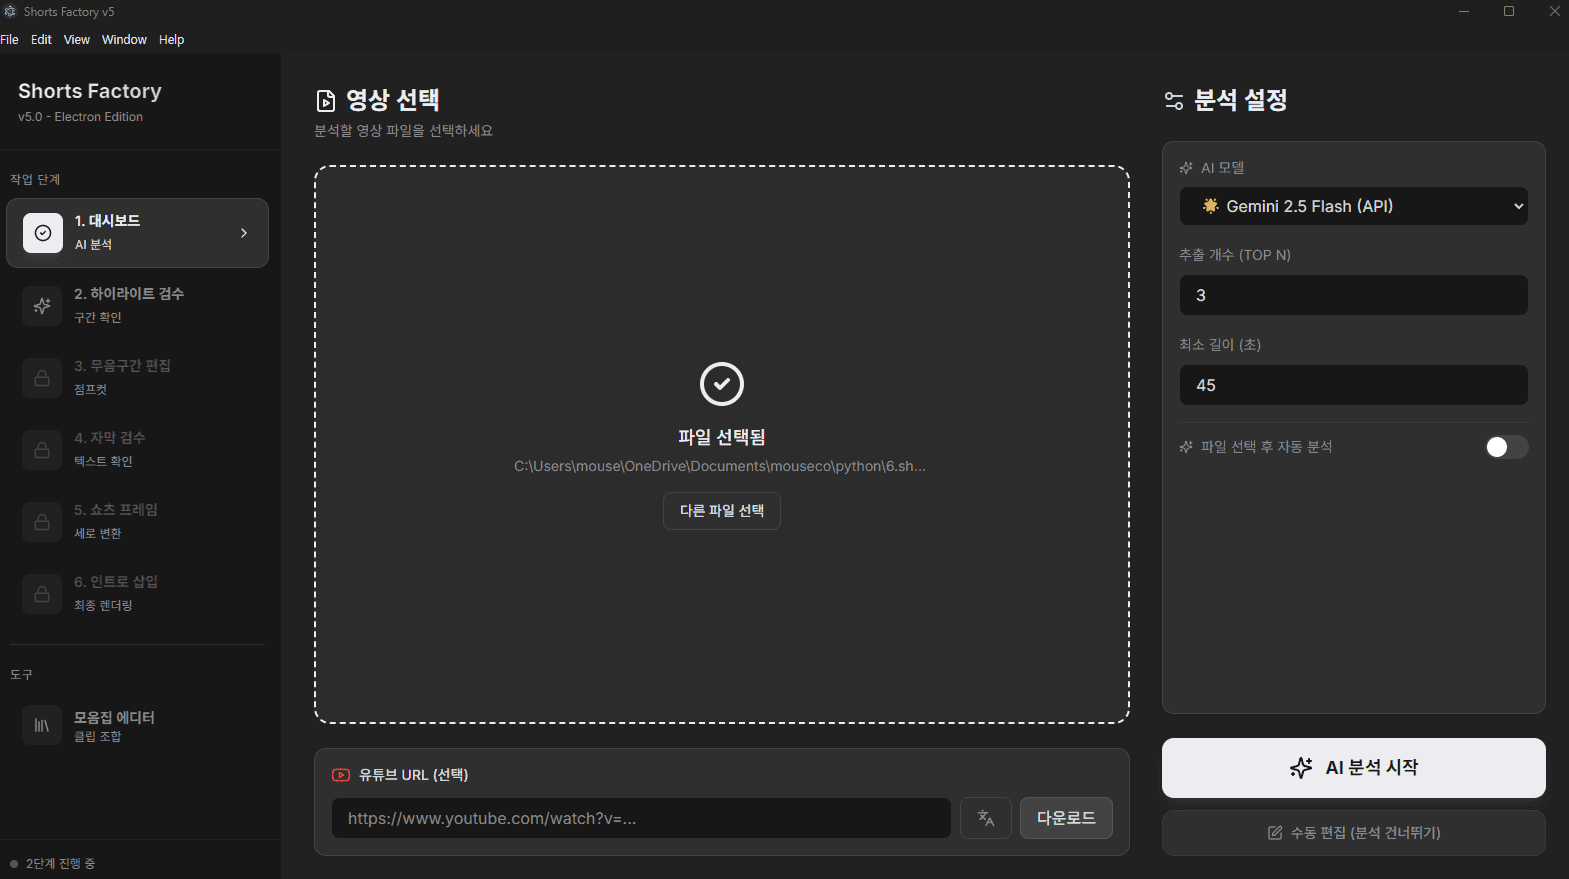Open the Help menu
The width and height of the screenshot is (1569, 879).
pyautogui.click(x=171, y=40)
